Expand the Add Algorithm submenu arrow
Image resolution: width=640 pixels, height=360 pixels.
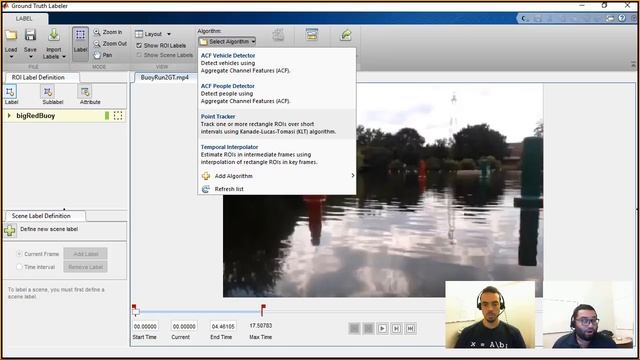(x=353, y=176)
